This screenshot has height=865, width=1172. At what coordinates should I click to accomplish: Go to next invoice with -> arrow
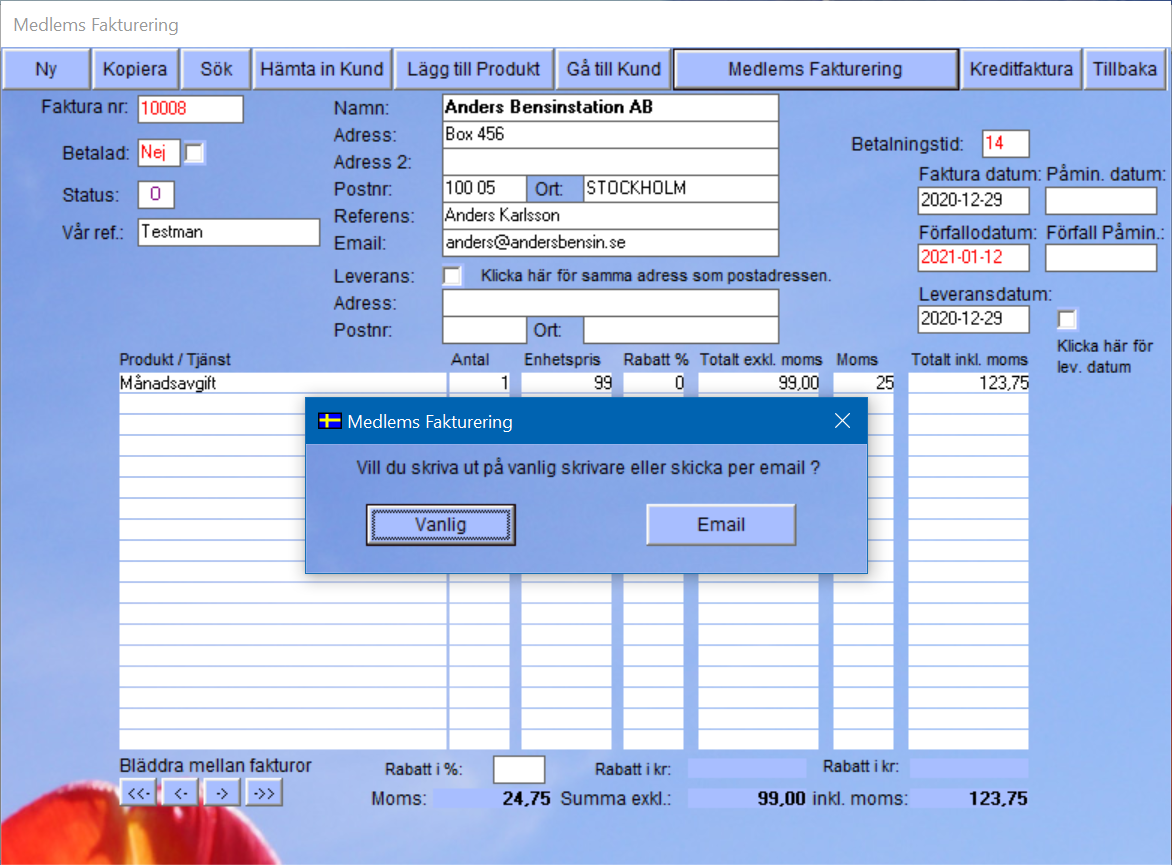pyautogui.click(x=222, y=793)
